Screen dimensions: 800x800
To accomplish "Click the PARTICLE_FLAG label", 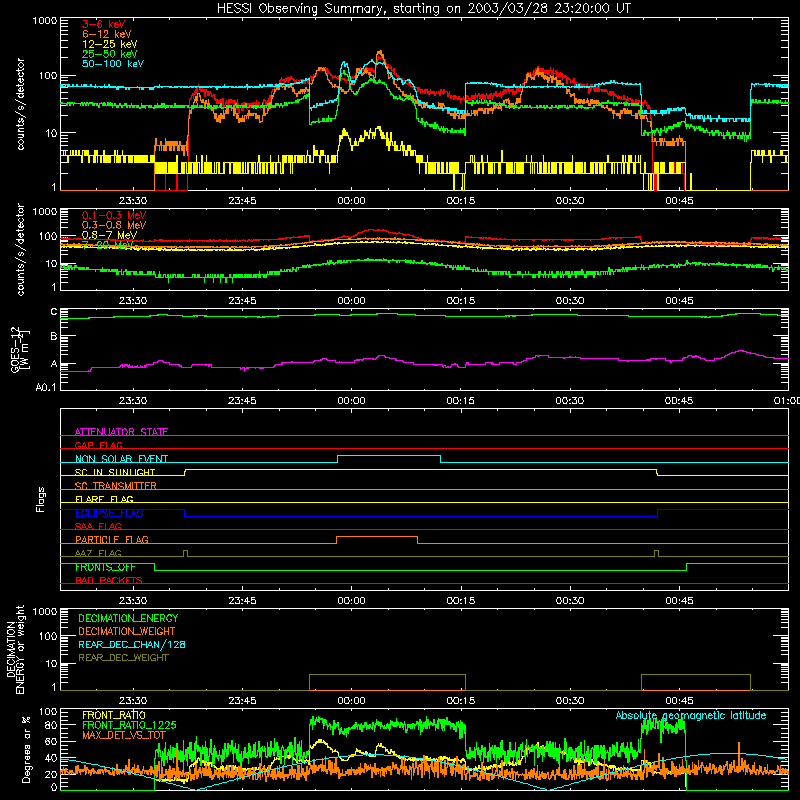I will [112, 539].
